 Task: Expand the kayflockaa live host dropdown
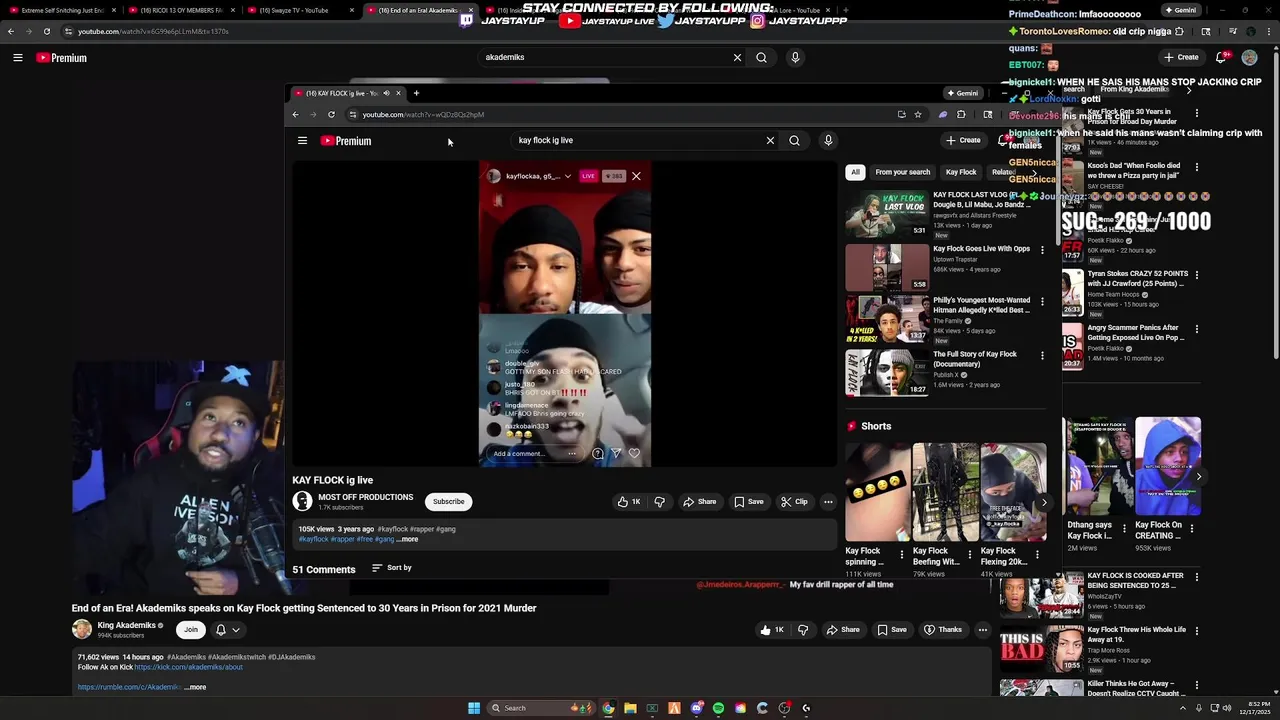coord(567,176)
